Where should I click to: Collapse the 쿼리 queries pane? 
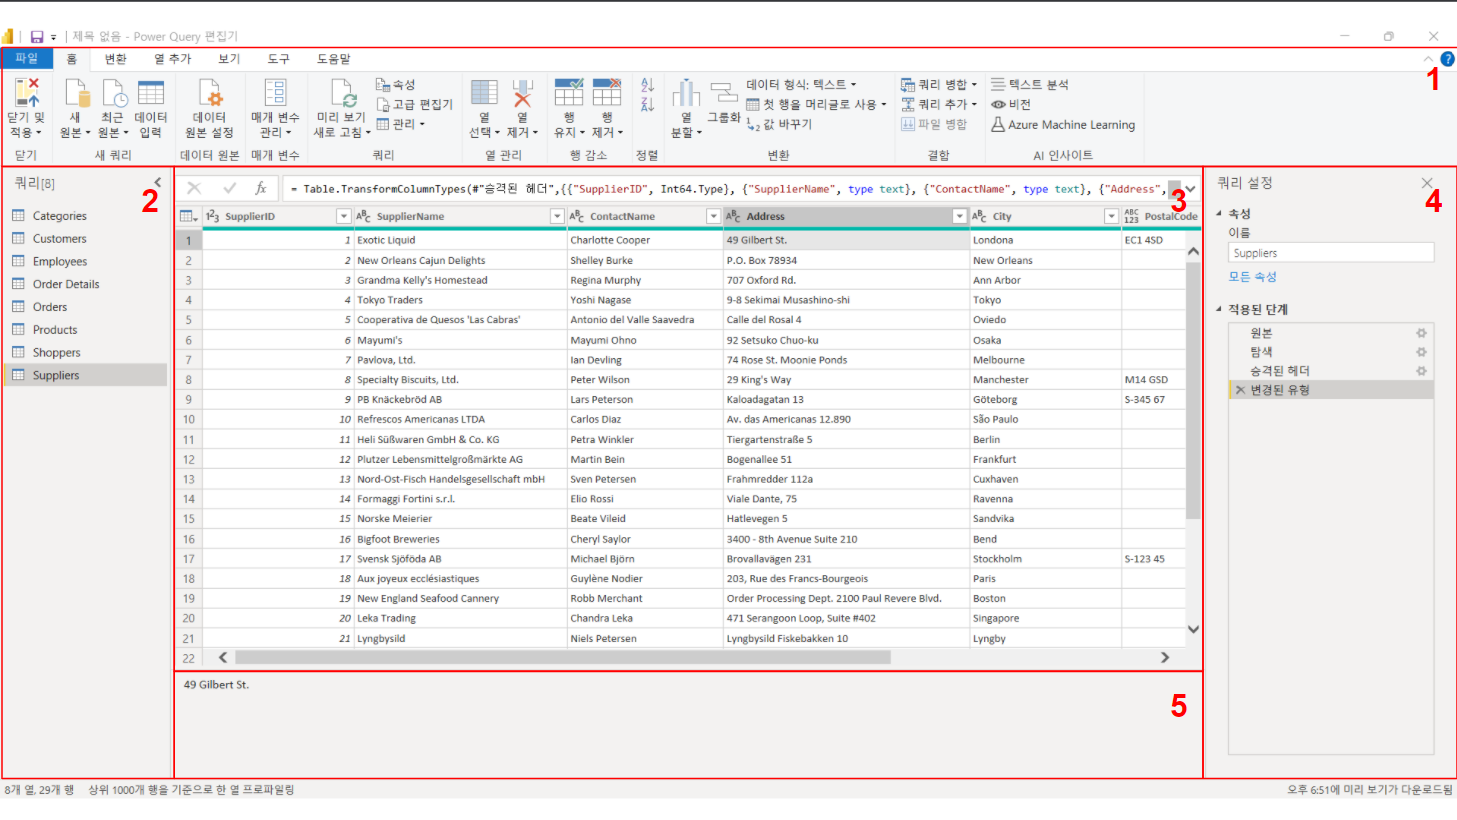tap(157, 183)
